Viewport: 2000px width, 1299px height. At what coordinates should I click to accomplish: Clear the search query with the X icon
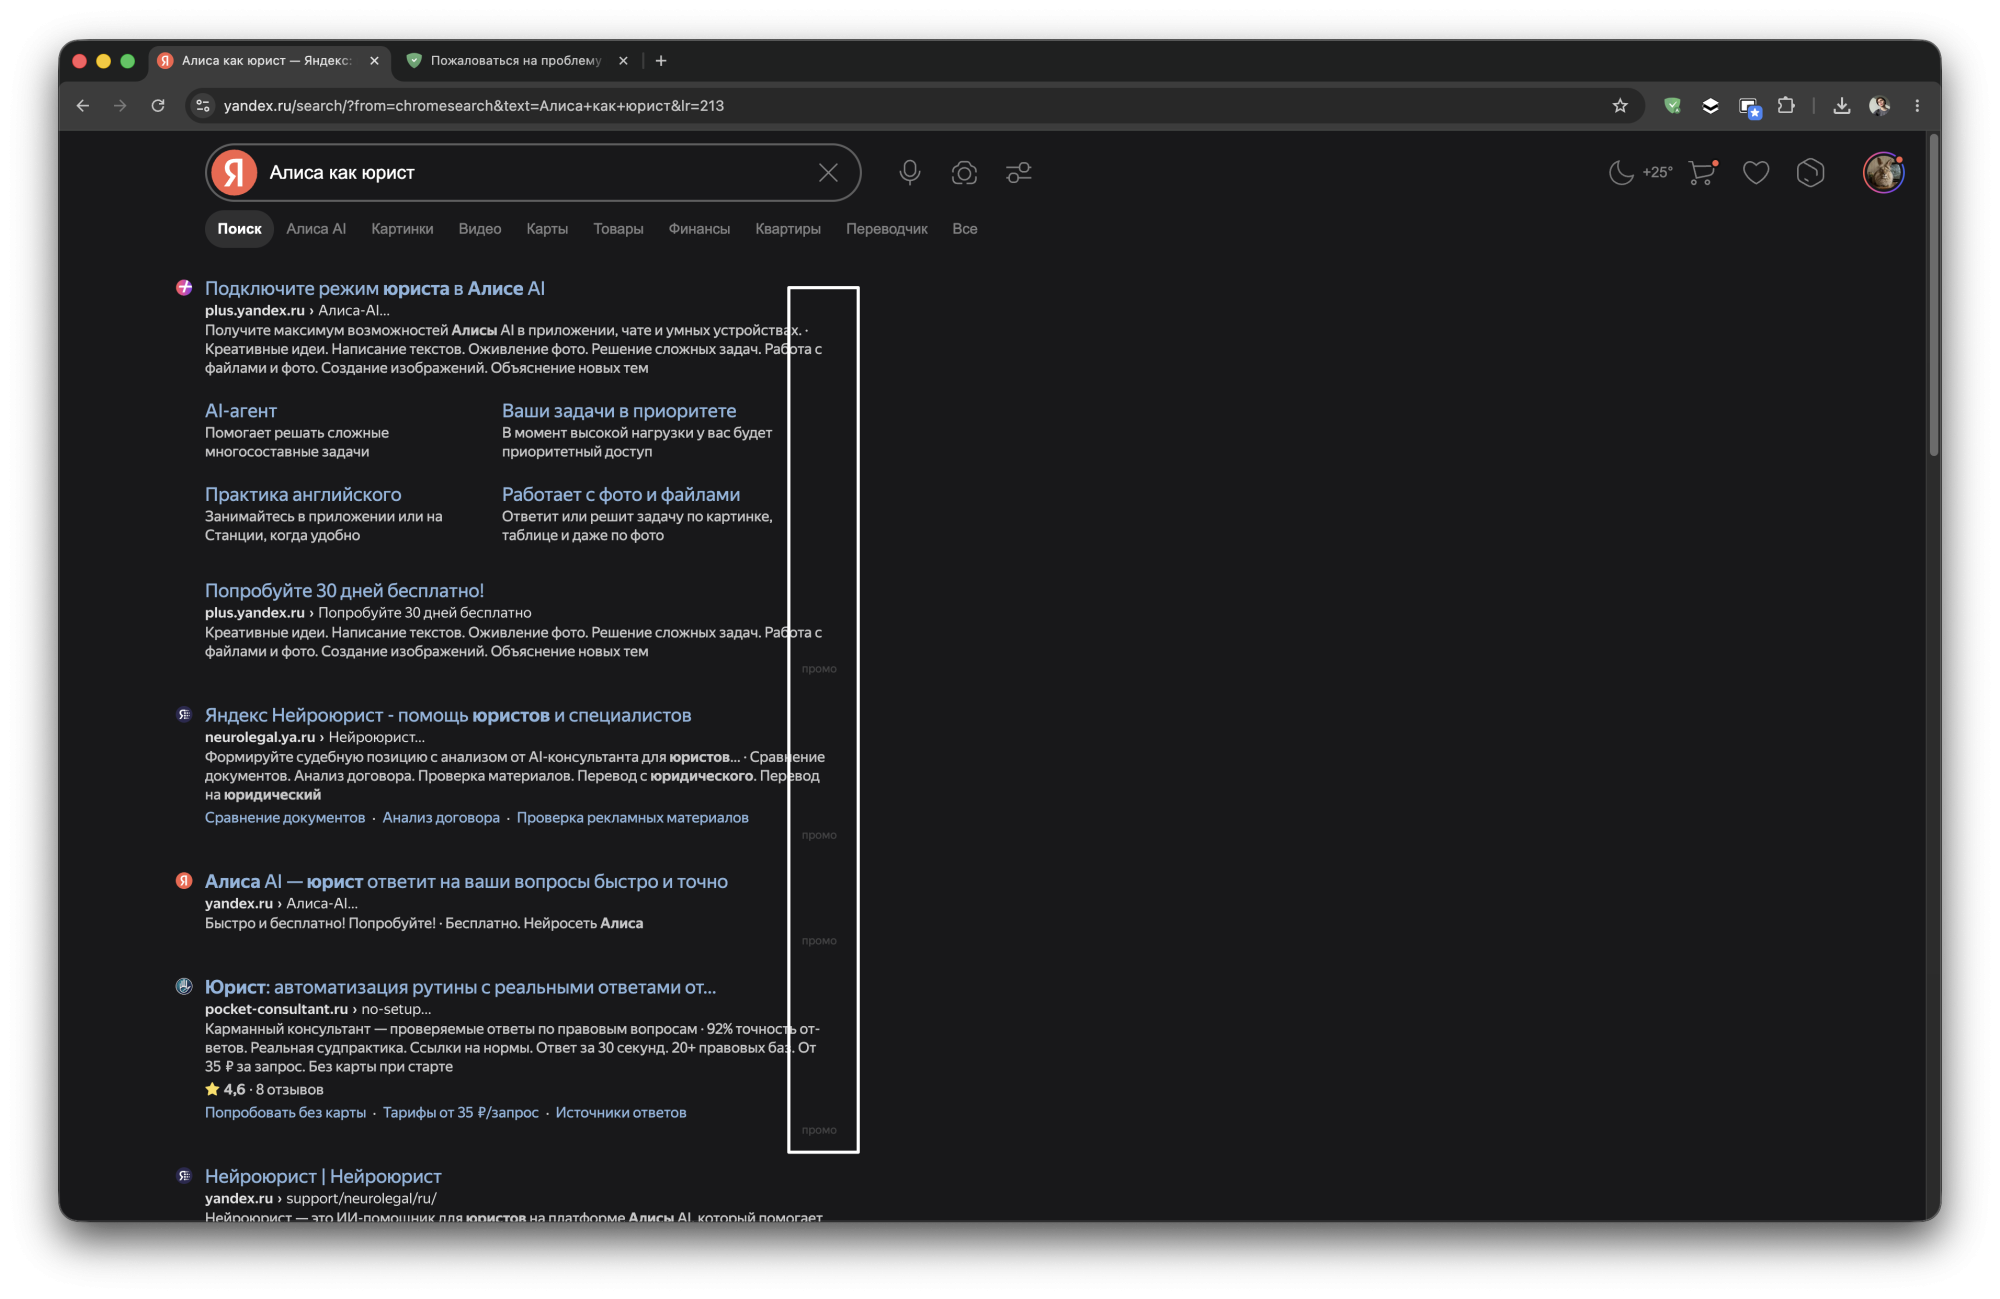(828, 173)
